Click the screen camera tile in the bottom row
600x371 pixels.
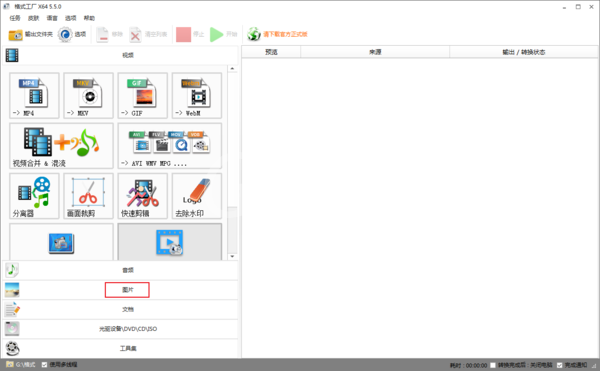[61, 242]
